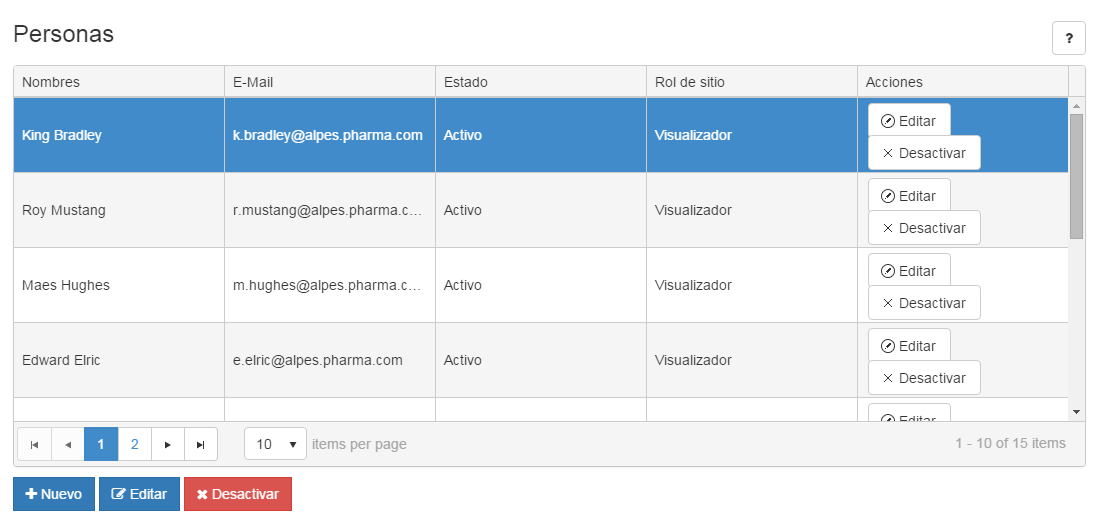Open the help question mark button

[1068, 38]
